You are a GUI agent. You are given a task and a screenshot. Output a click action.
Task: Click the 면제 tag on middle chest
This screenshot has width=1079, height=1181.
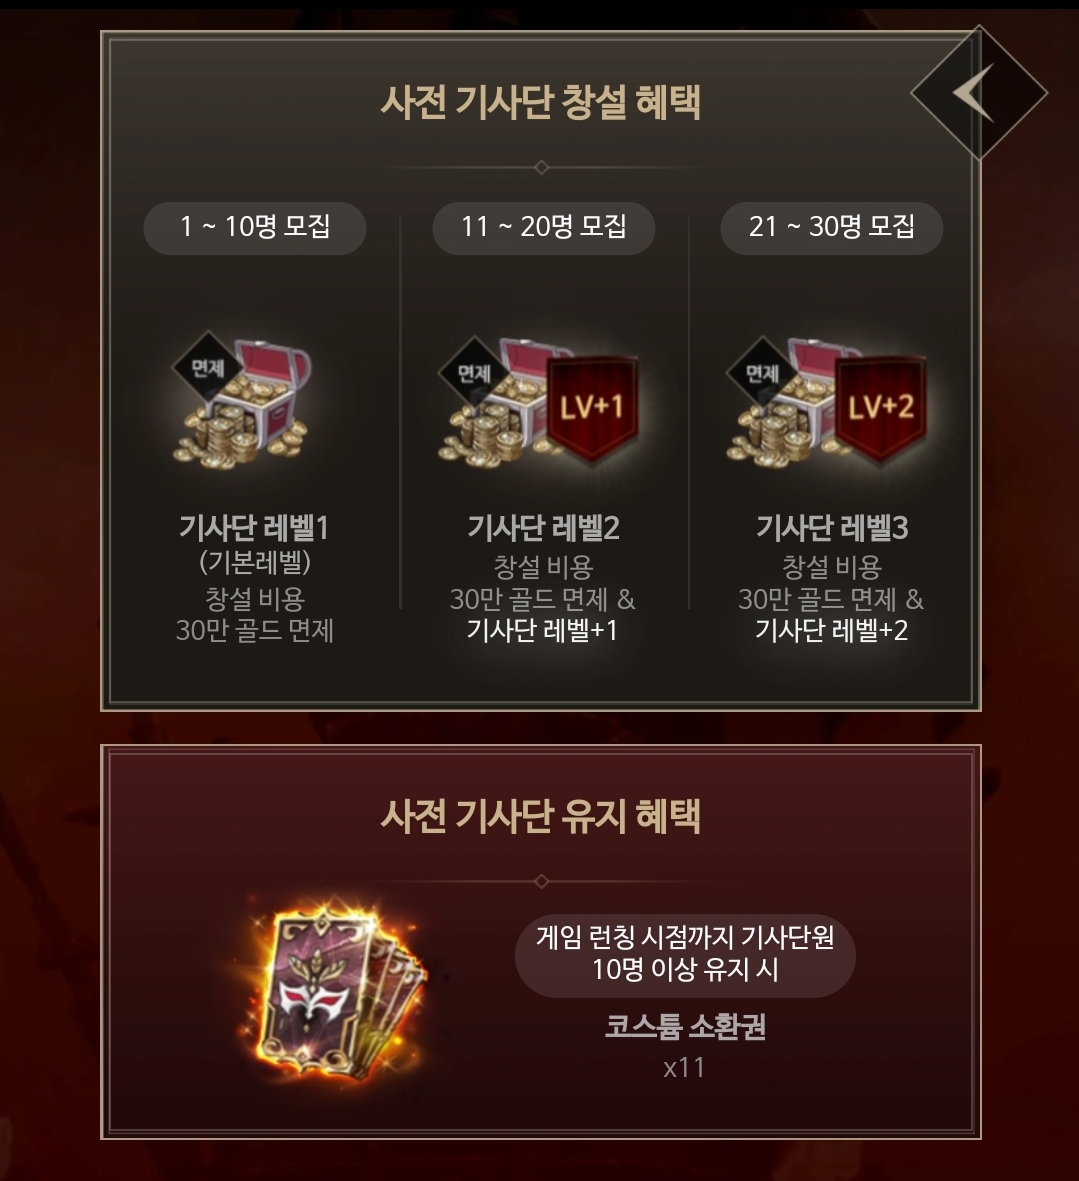[x=474, y=373]
